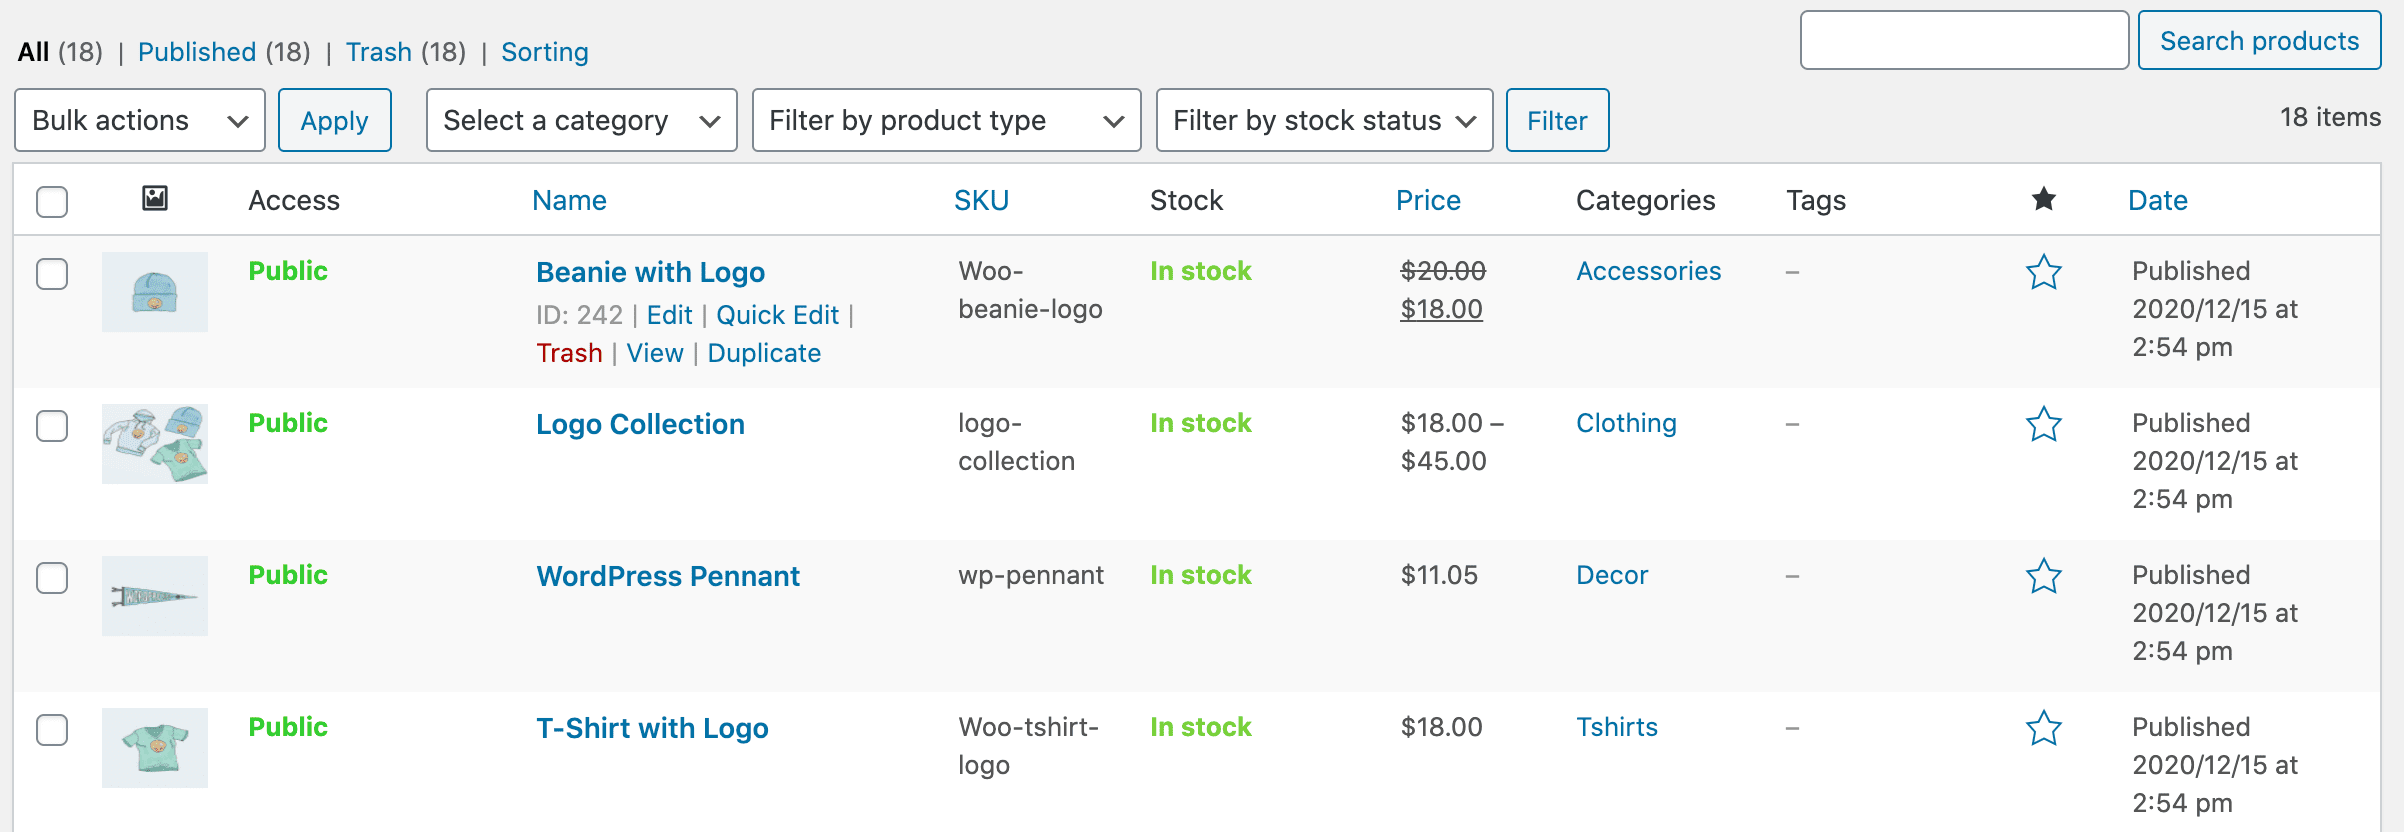Focus the product search input field
Image resolution: width=2404 pixels, height=832 pixels.
[x=1965, y=40]
